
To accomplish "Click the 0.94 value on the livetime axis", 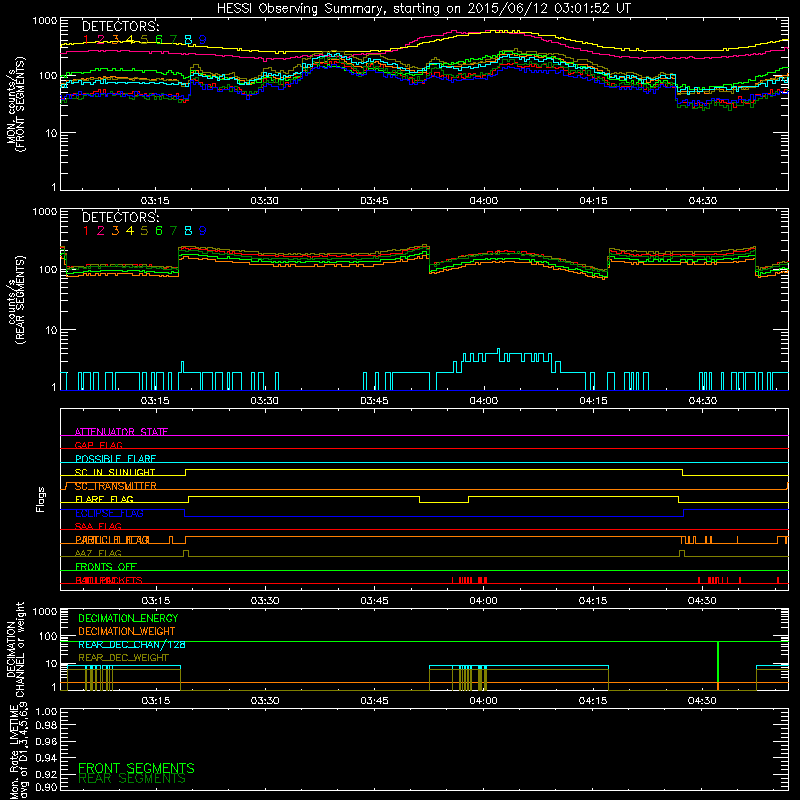I will tap(46, 757).
